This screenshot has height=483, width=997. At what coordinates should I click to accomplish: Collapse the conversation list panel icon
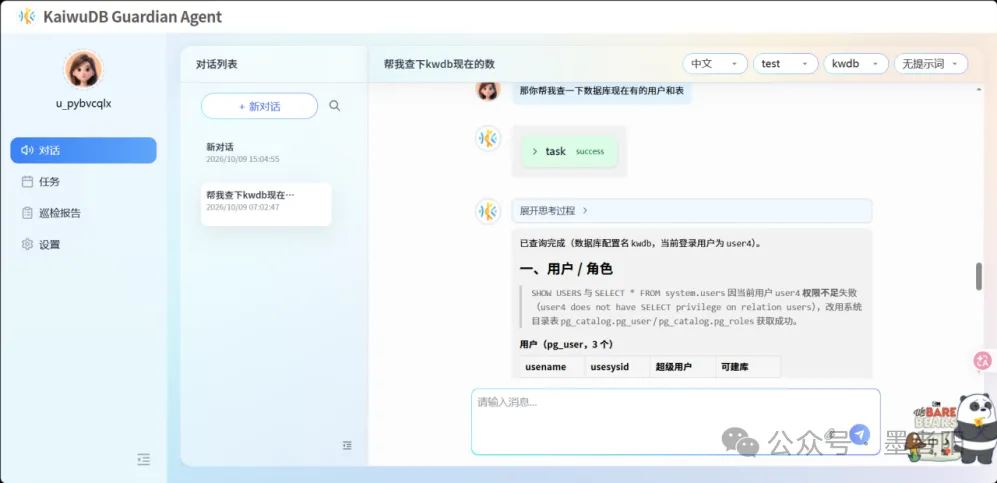click(347, 446)
